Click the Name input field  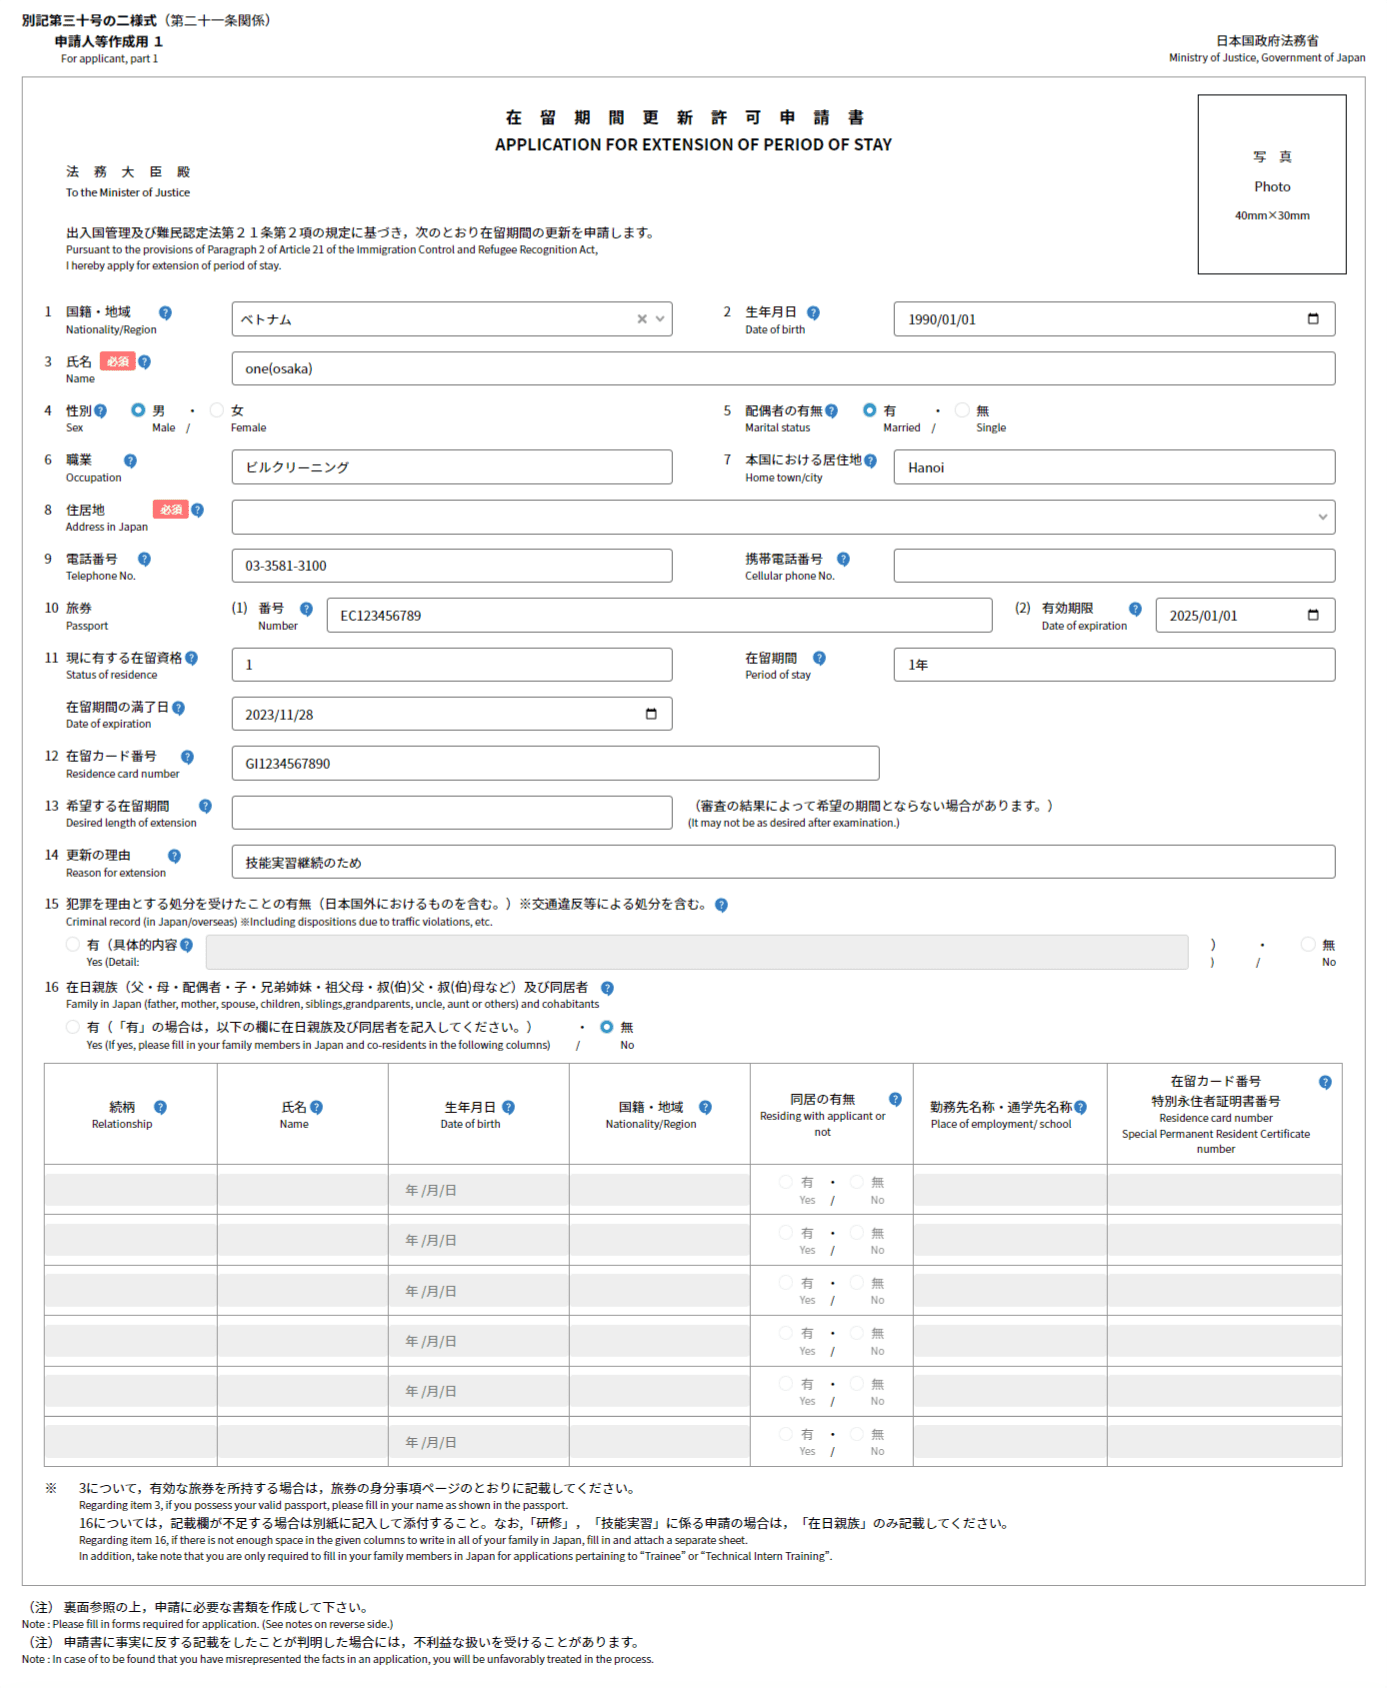(782, 369)
